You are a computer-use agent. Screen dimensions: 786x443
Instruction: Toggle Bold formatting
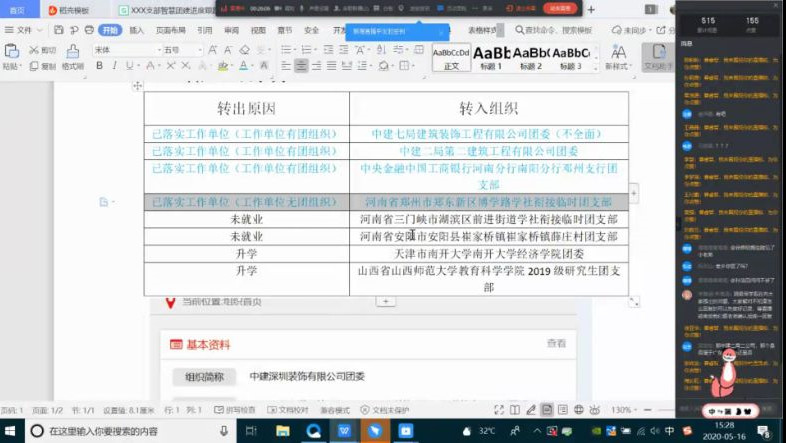pos(99,66)
